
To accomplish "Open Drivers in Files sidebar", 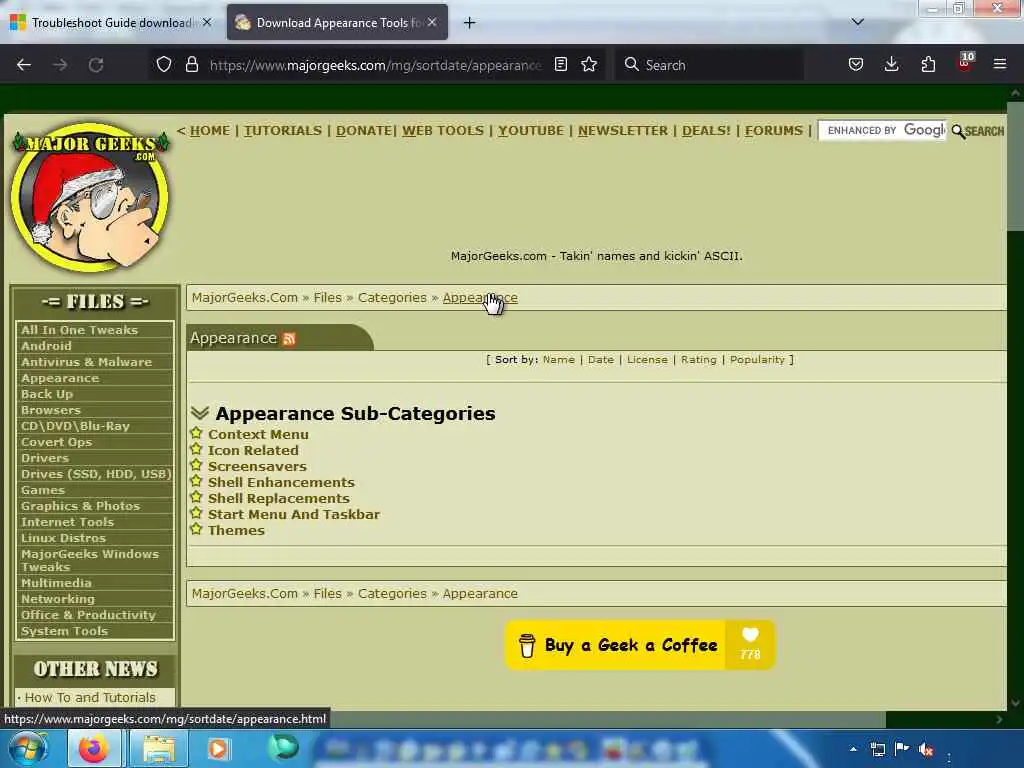I will coord(44,458).
